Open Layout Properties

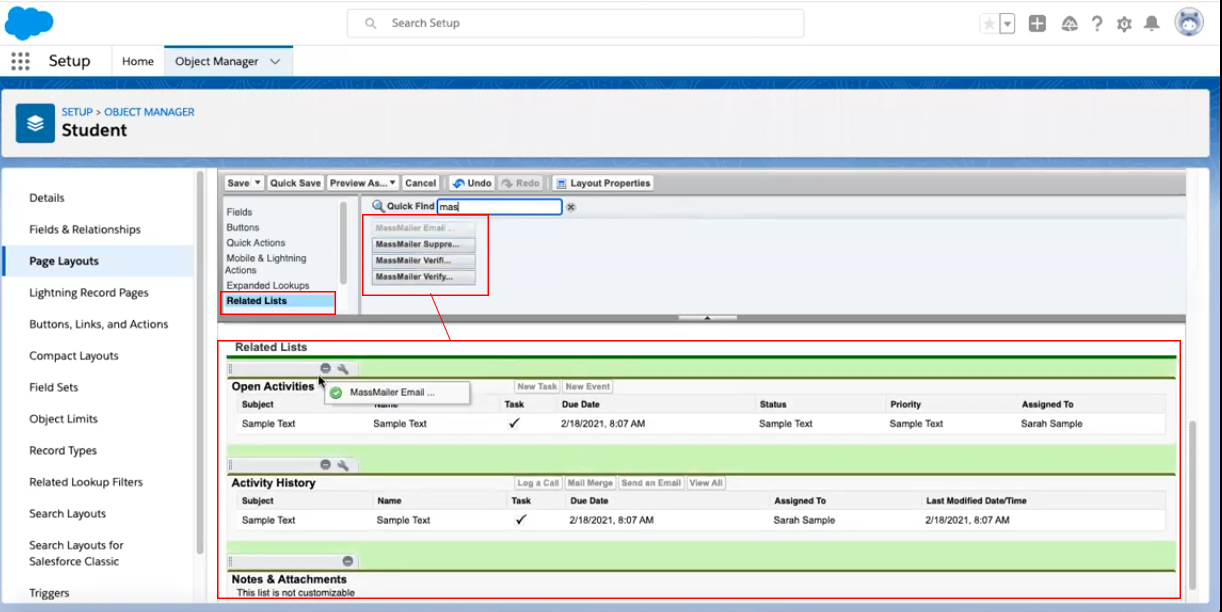pyautogui.click(x=603, y=183)
